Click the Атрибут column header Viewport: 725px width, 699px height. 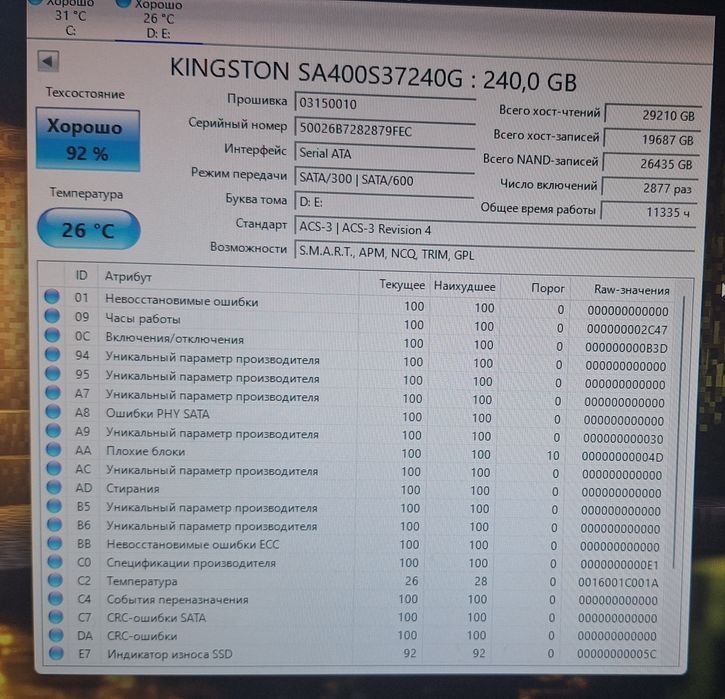228,279
